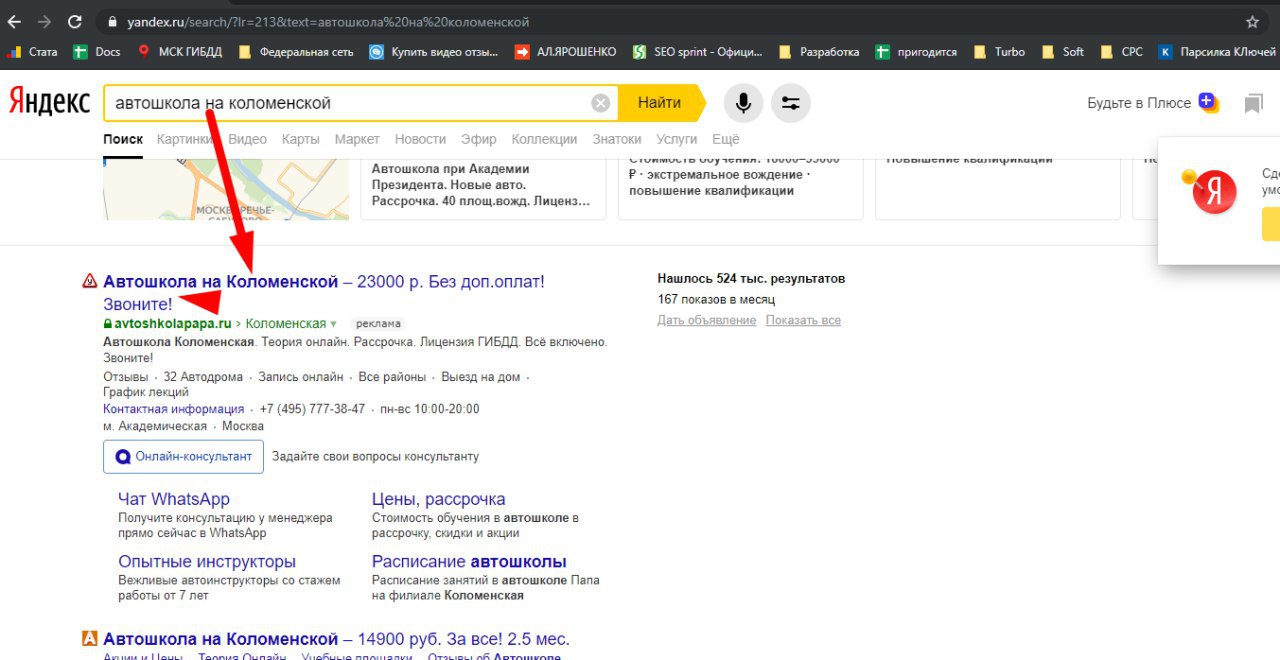
Task: Open Автошкола на Коломенской 23000 р. ad title
Action: click(x=324, y=292)
